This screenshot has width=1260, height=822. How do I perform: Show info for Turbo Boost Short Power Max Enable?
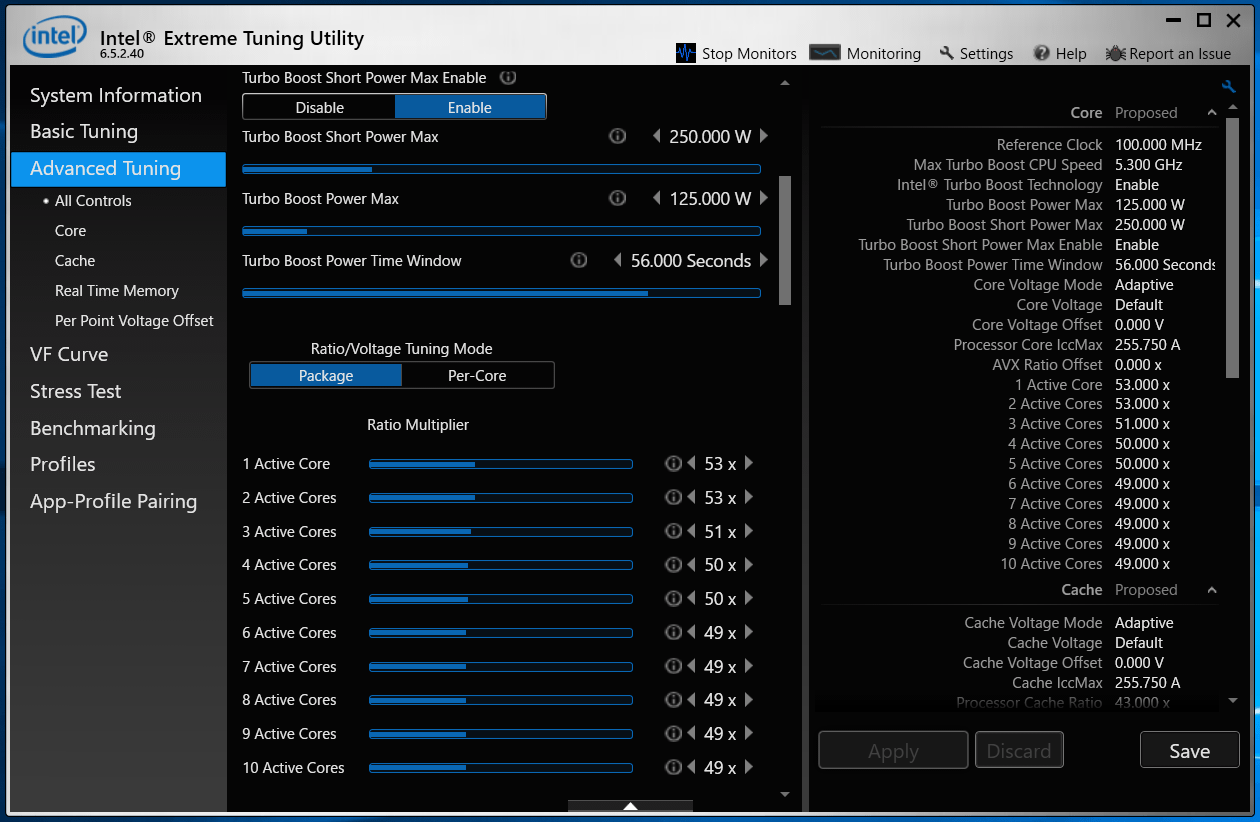pos(508,77)
